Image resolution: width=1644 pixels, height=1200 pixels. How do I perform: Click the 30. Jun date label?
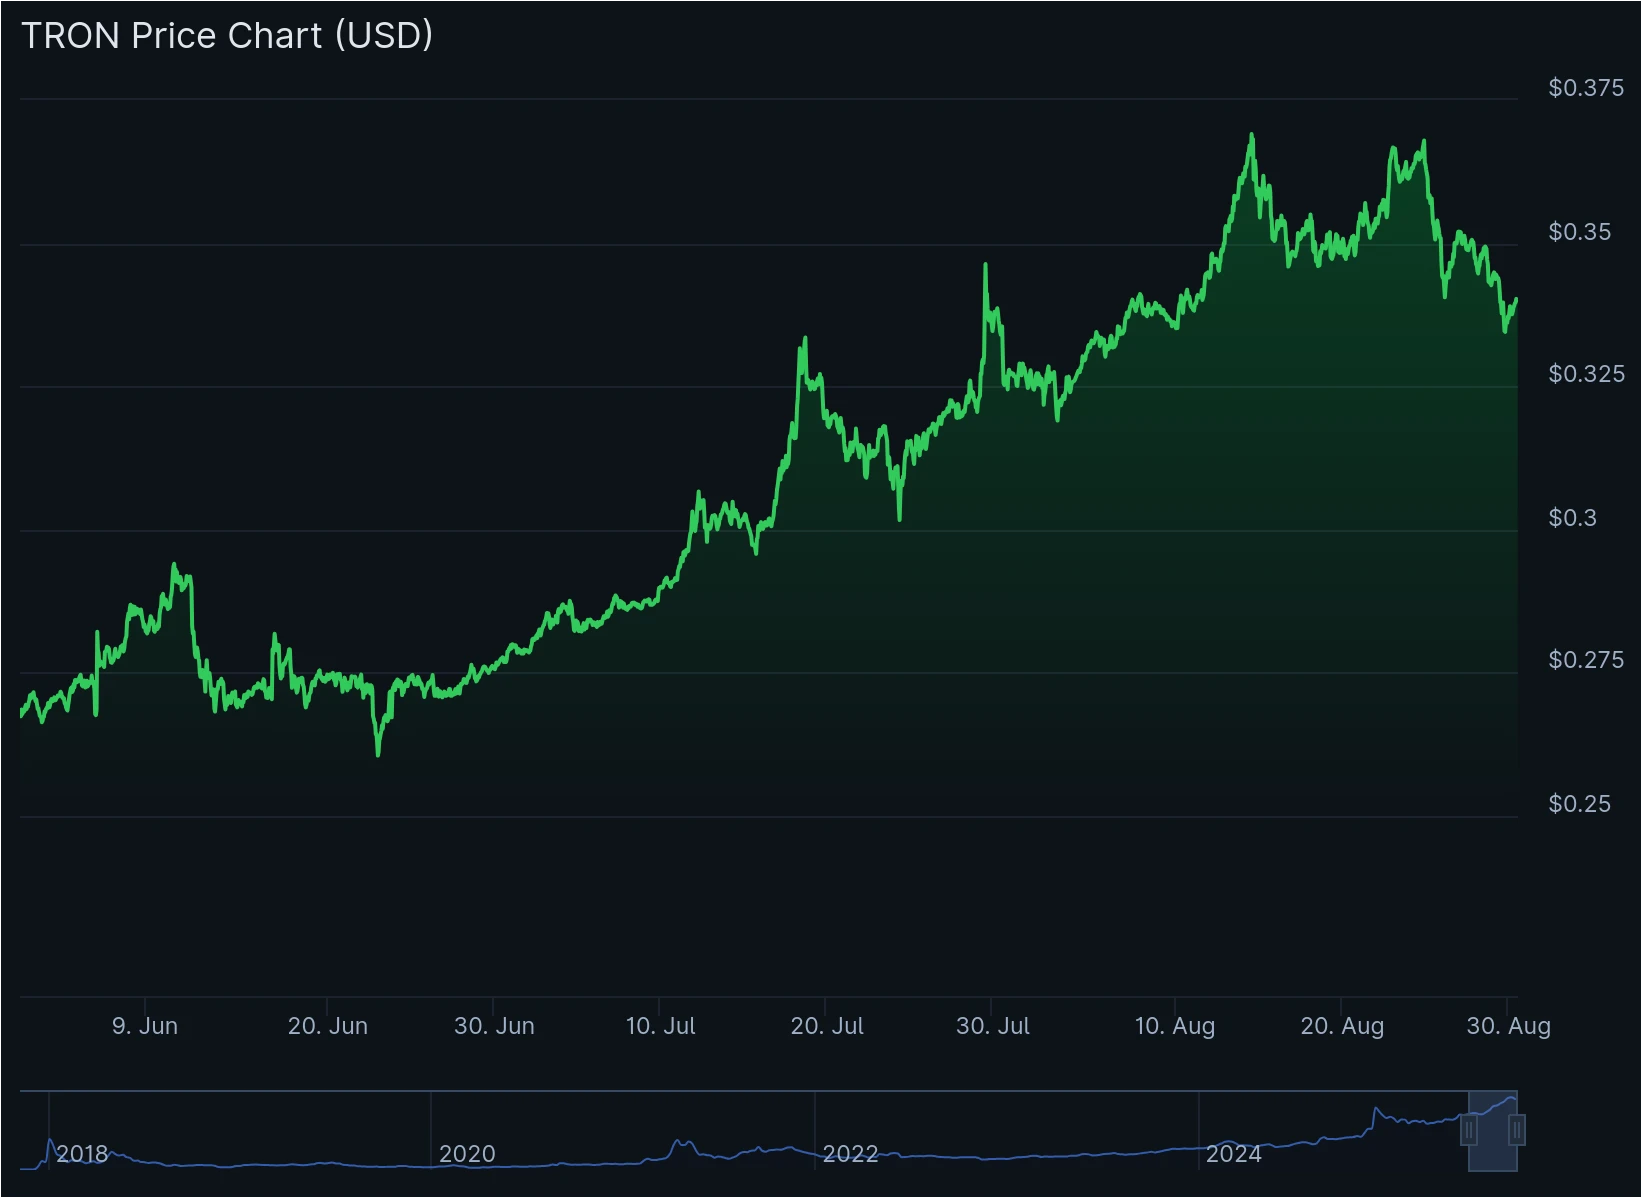tap(495, 1026)
